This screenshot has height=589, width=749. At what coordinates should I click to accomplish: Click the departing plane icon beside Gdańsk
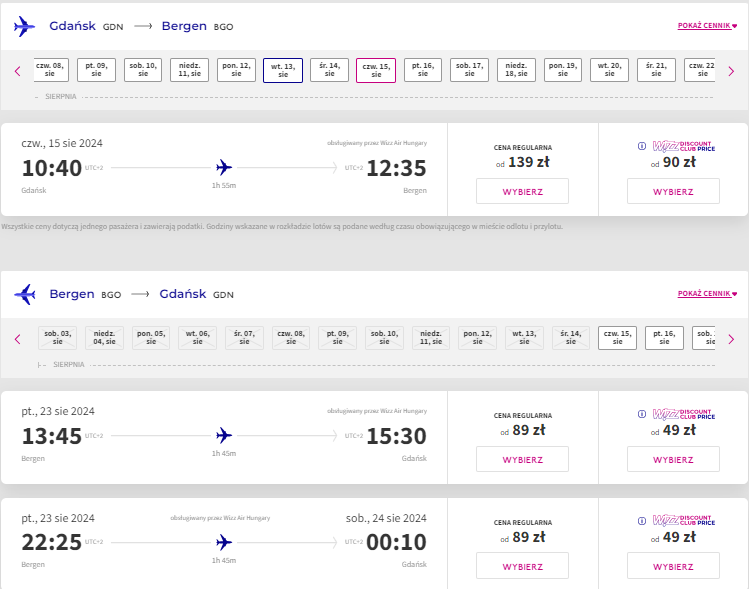(24, 26)
